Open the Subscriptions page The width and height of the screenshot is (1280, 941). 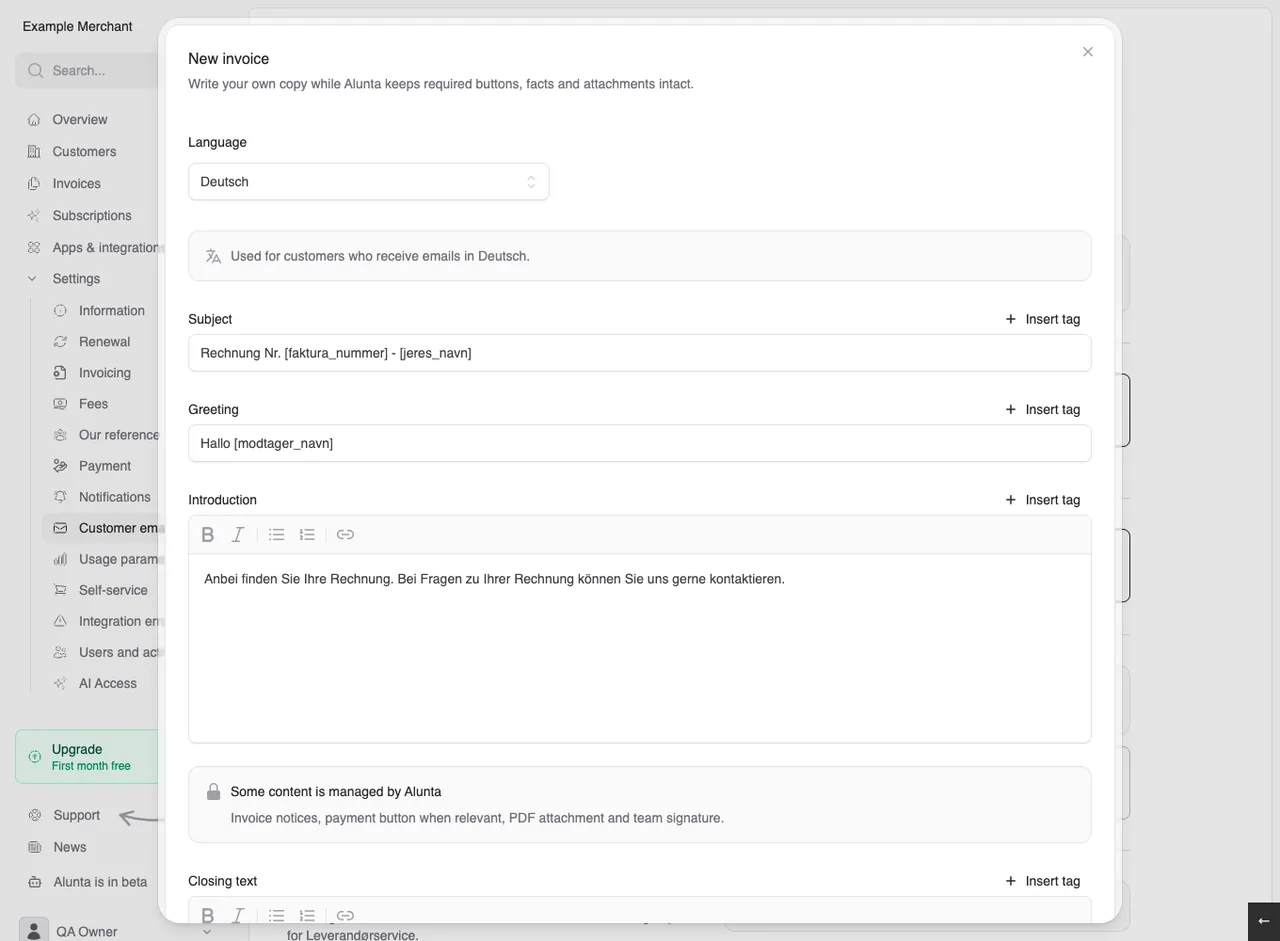point(90,216)
